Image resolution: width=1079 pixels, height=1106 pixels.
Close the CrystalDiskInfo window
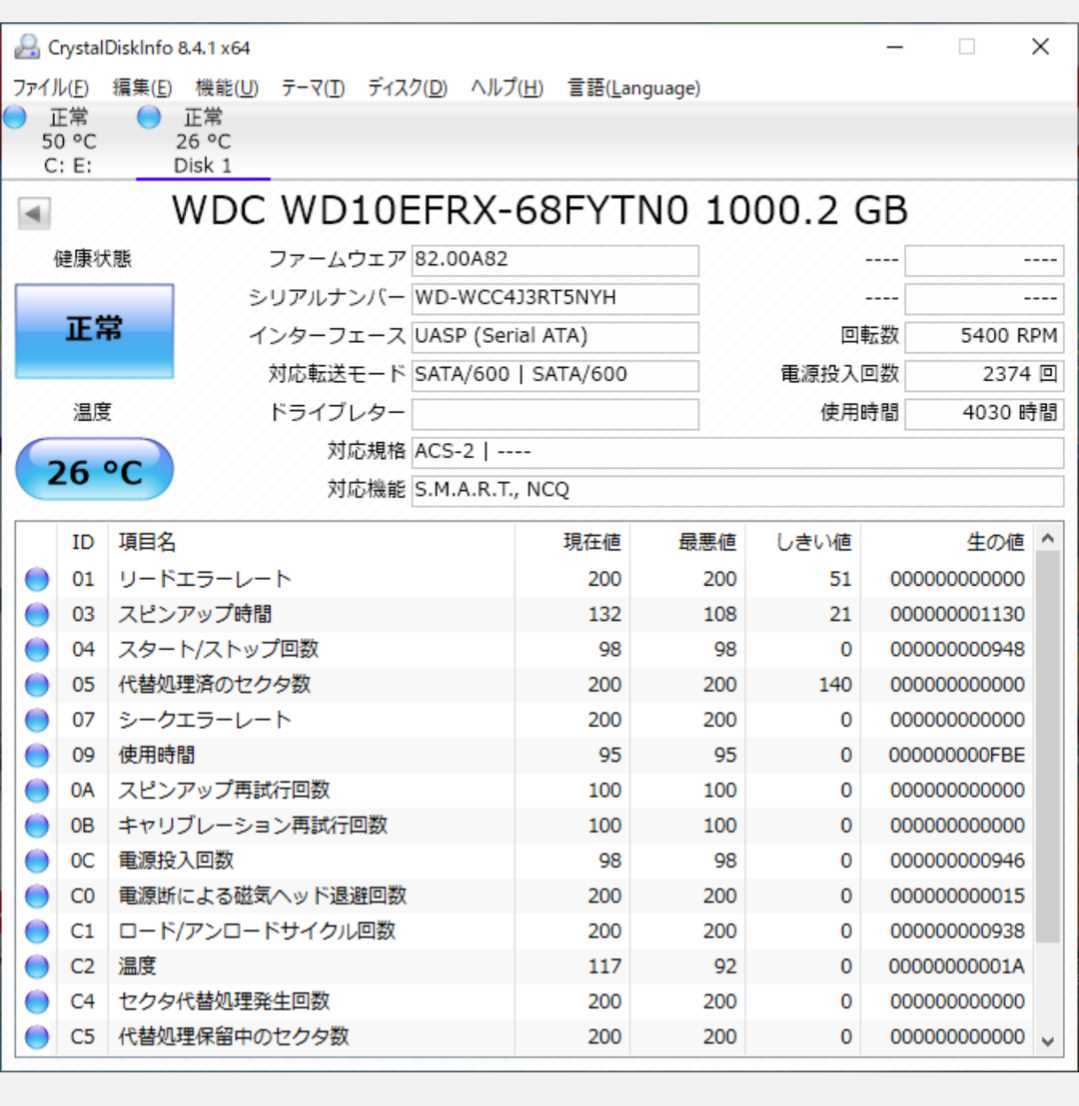pyautogui.click(x=1040, y=47)
